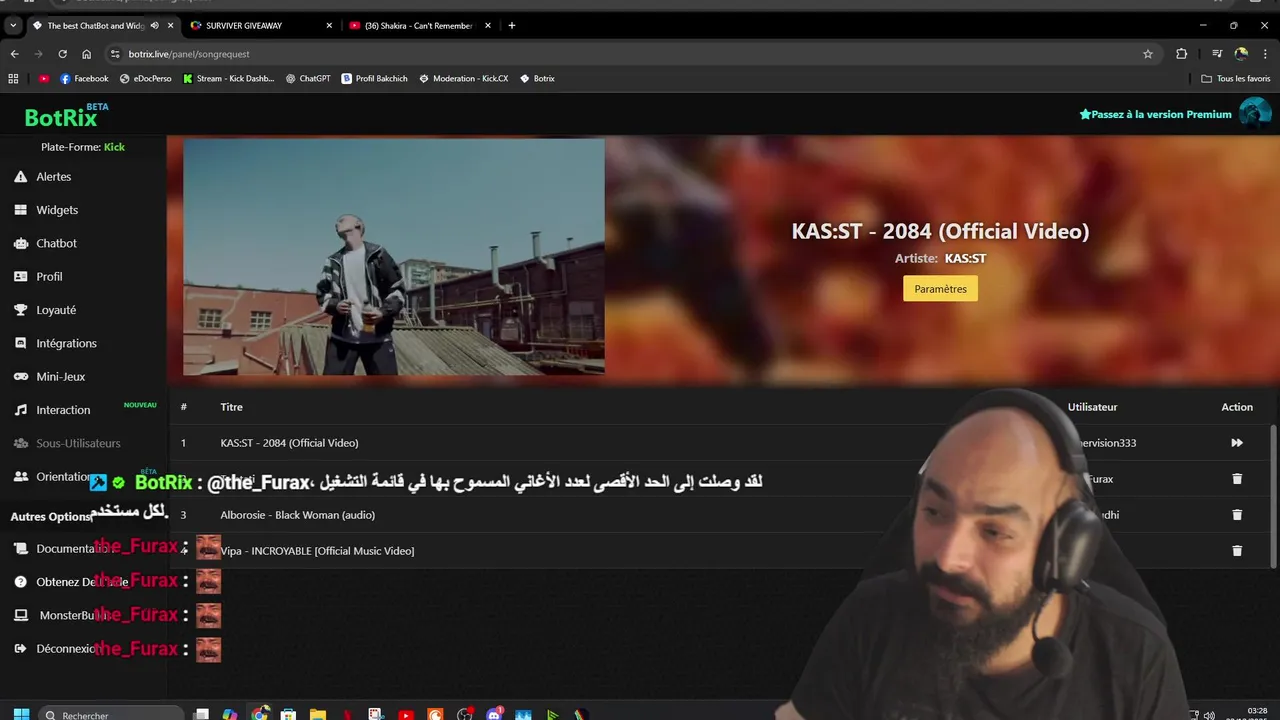Open Chatbot robot icon in sidebar
The height and width of the screenshot is (720, 1280).
pyautogui.click(x=20, y=243)
